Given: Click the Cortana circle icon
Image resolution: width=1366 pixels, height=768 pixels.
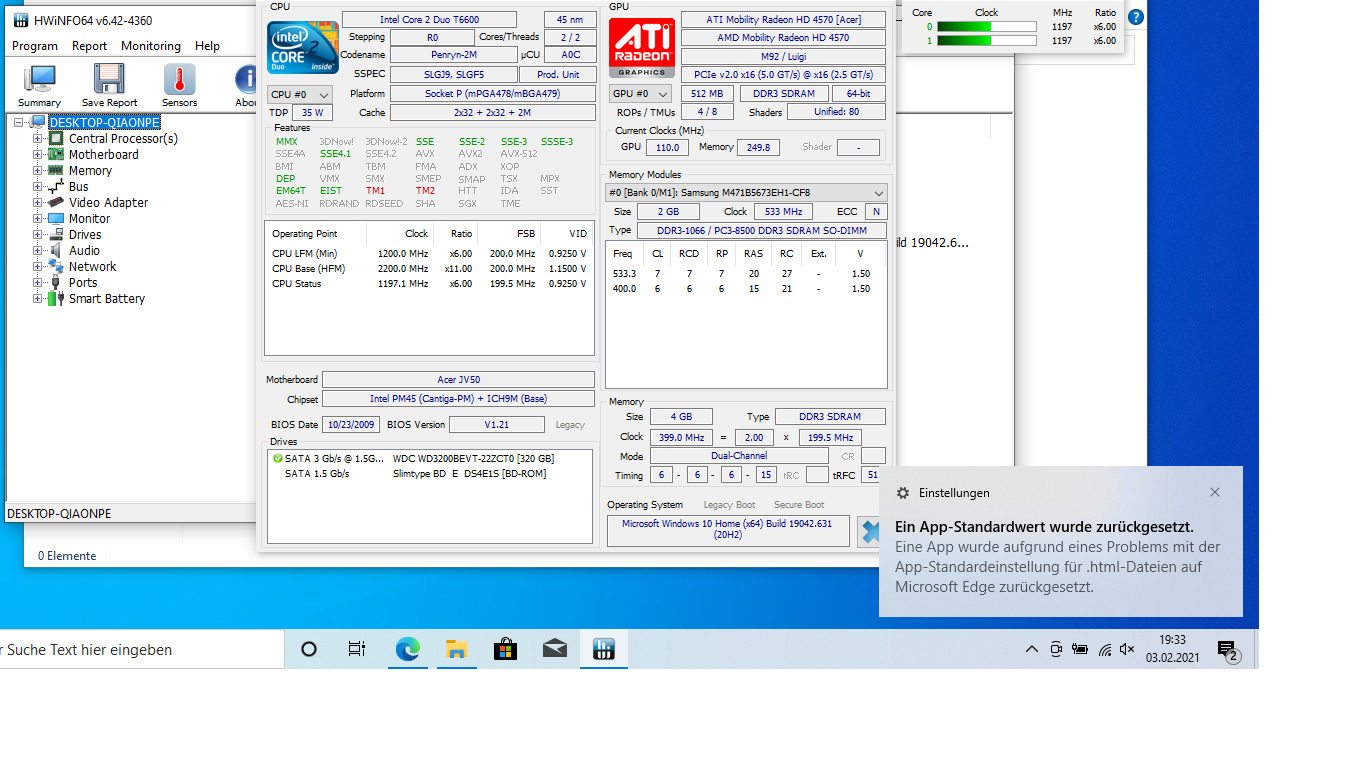Looking at the screenshot, I should coord(309,649).
